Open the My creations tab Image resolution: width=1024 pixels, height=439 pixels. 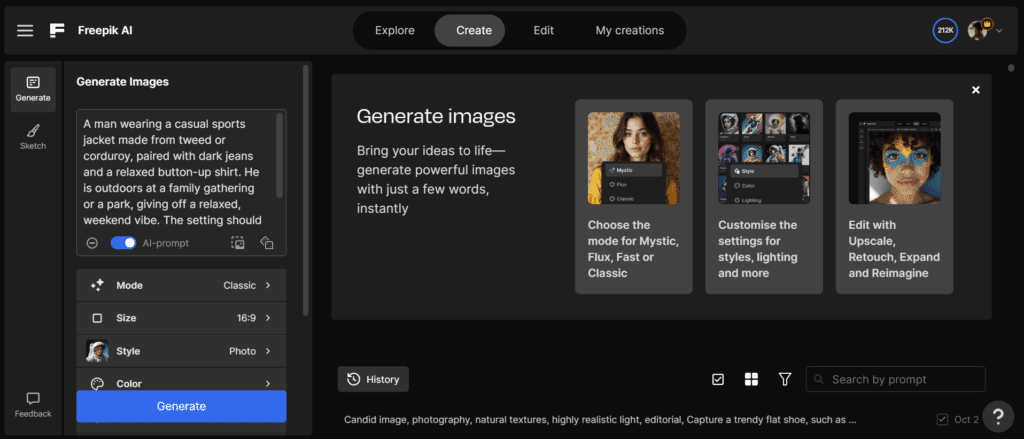point(629,30)
